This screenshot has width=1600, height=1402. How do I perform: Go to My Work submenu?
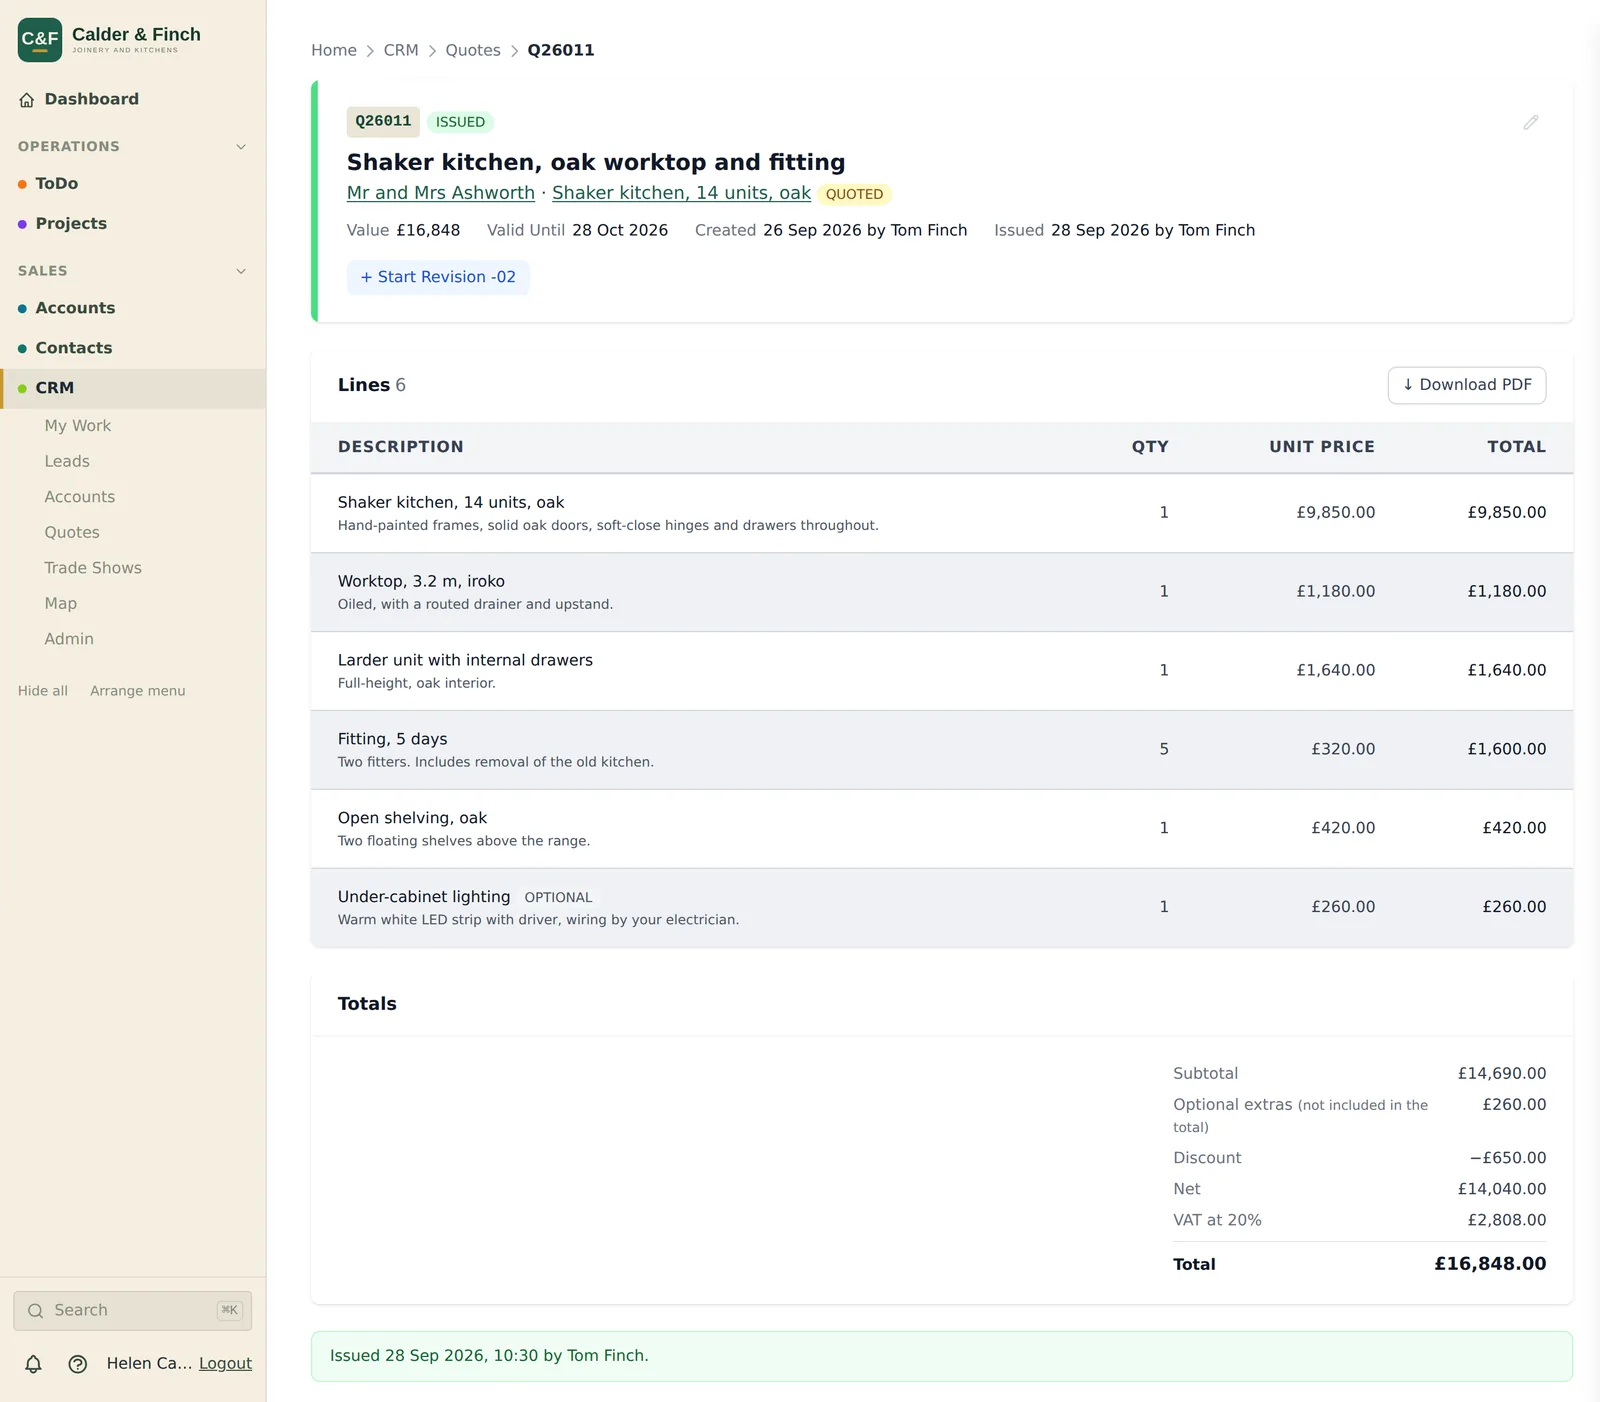(78, 426)
